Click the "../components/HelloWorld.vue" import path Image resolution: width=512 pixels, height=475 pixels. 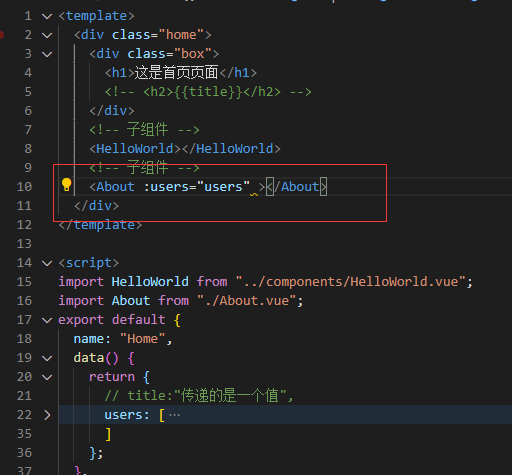point(350,282)
